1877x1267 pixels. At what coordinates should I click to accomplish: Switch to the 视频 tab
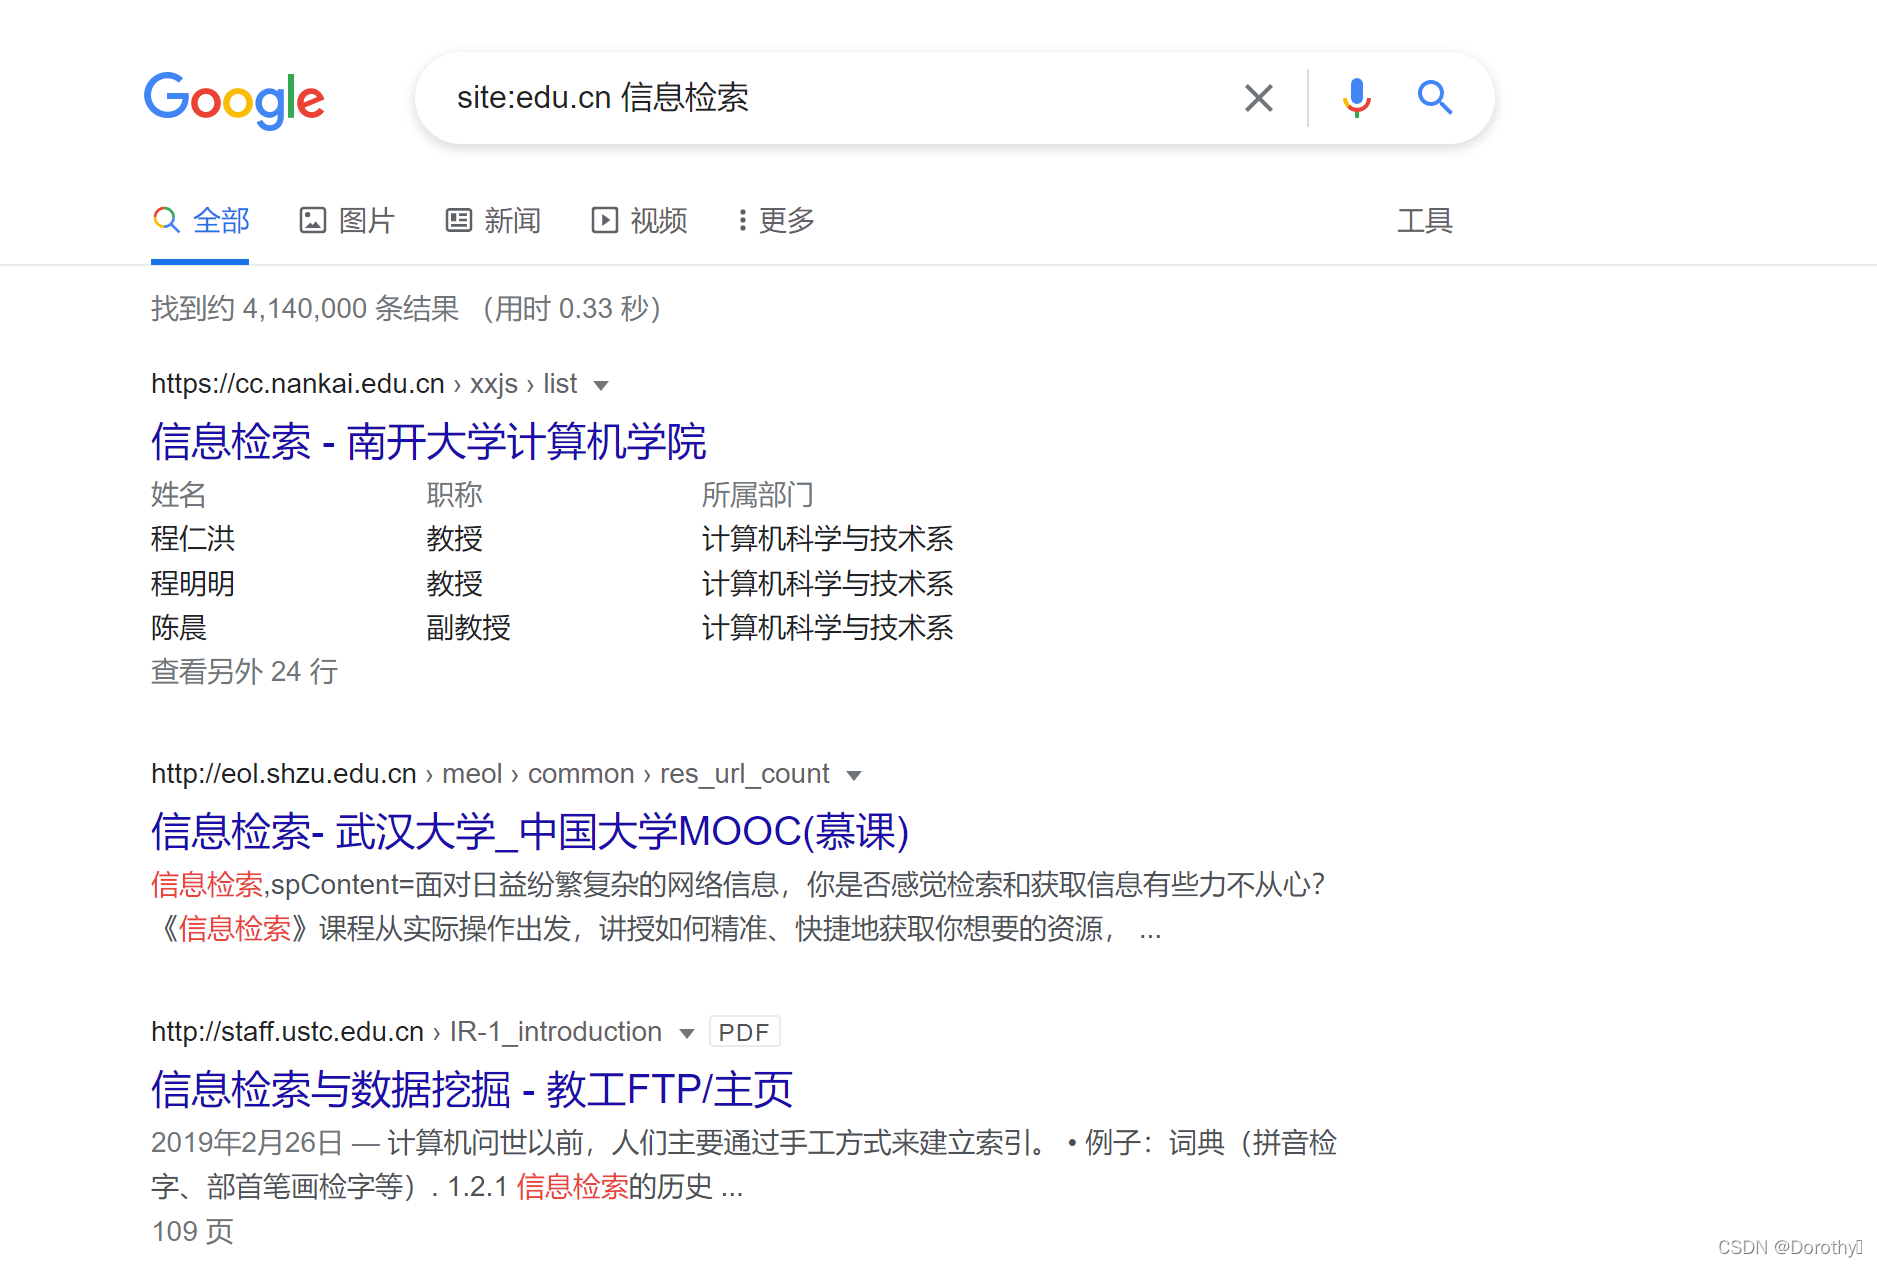coord(639,220)
